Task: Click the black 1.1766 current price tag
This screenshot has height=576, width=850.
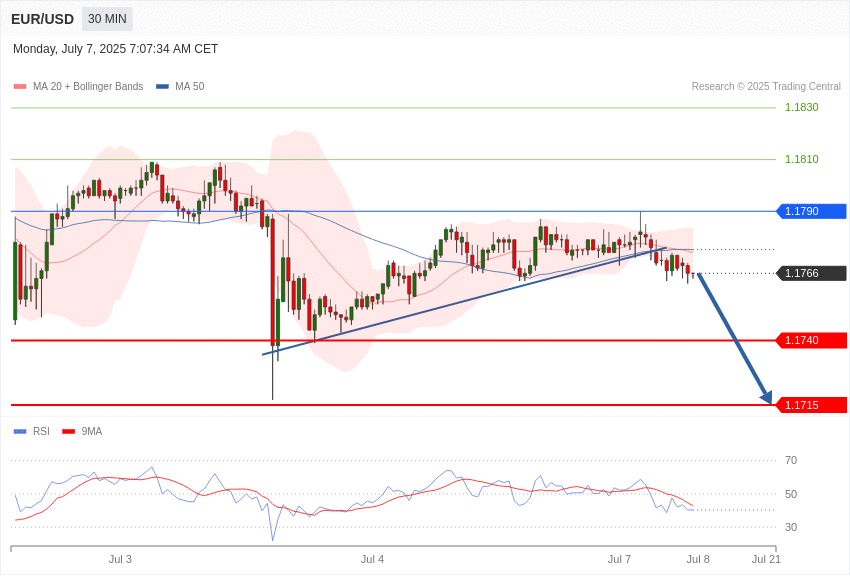Action: coord(812,274)
